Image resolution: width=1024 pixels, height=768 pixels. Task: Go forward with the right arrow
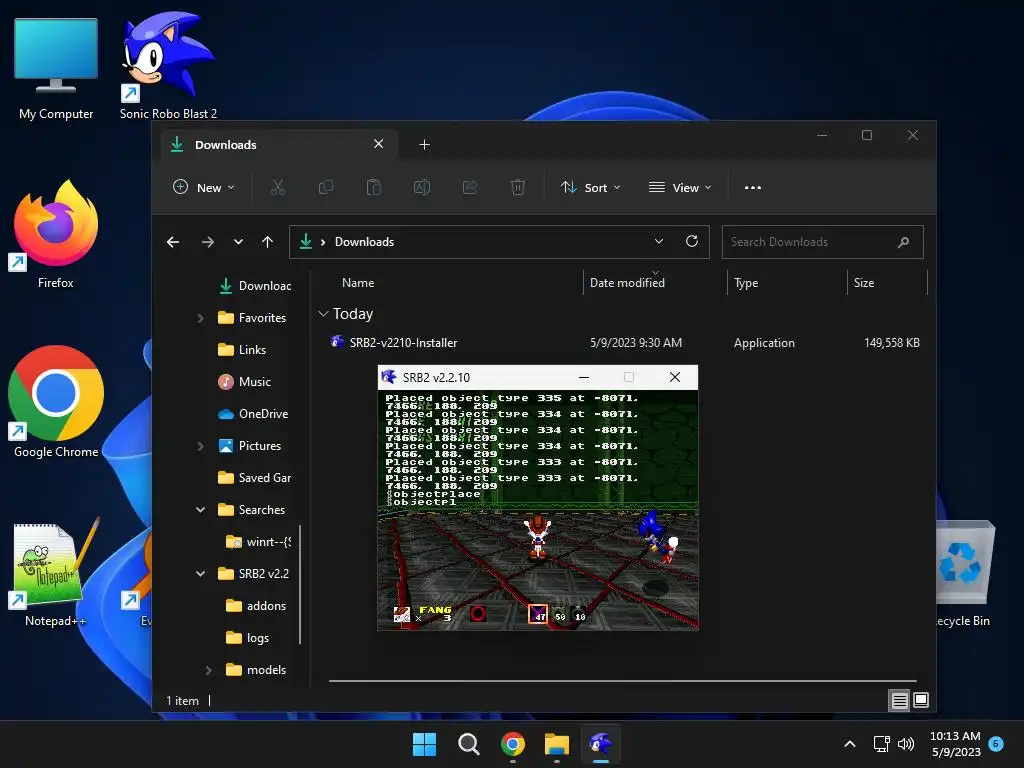click(x=208, y=242)
